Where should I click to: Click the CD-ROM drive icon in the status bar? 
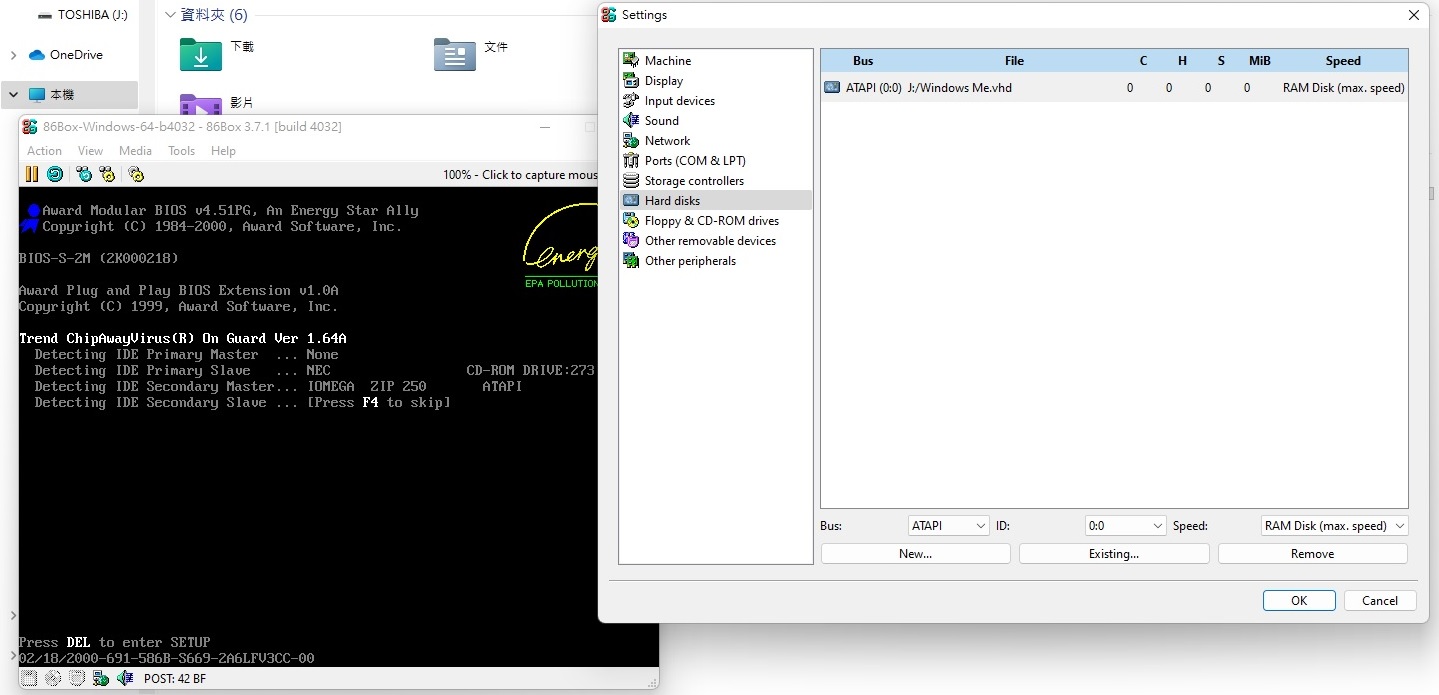point(52,677)
